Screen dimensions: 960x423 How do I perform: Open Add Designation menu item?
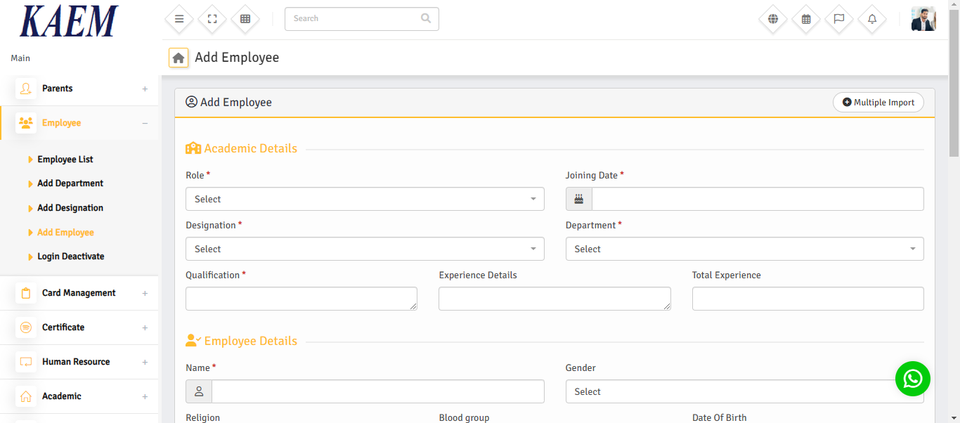point(70,208)
